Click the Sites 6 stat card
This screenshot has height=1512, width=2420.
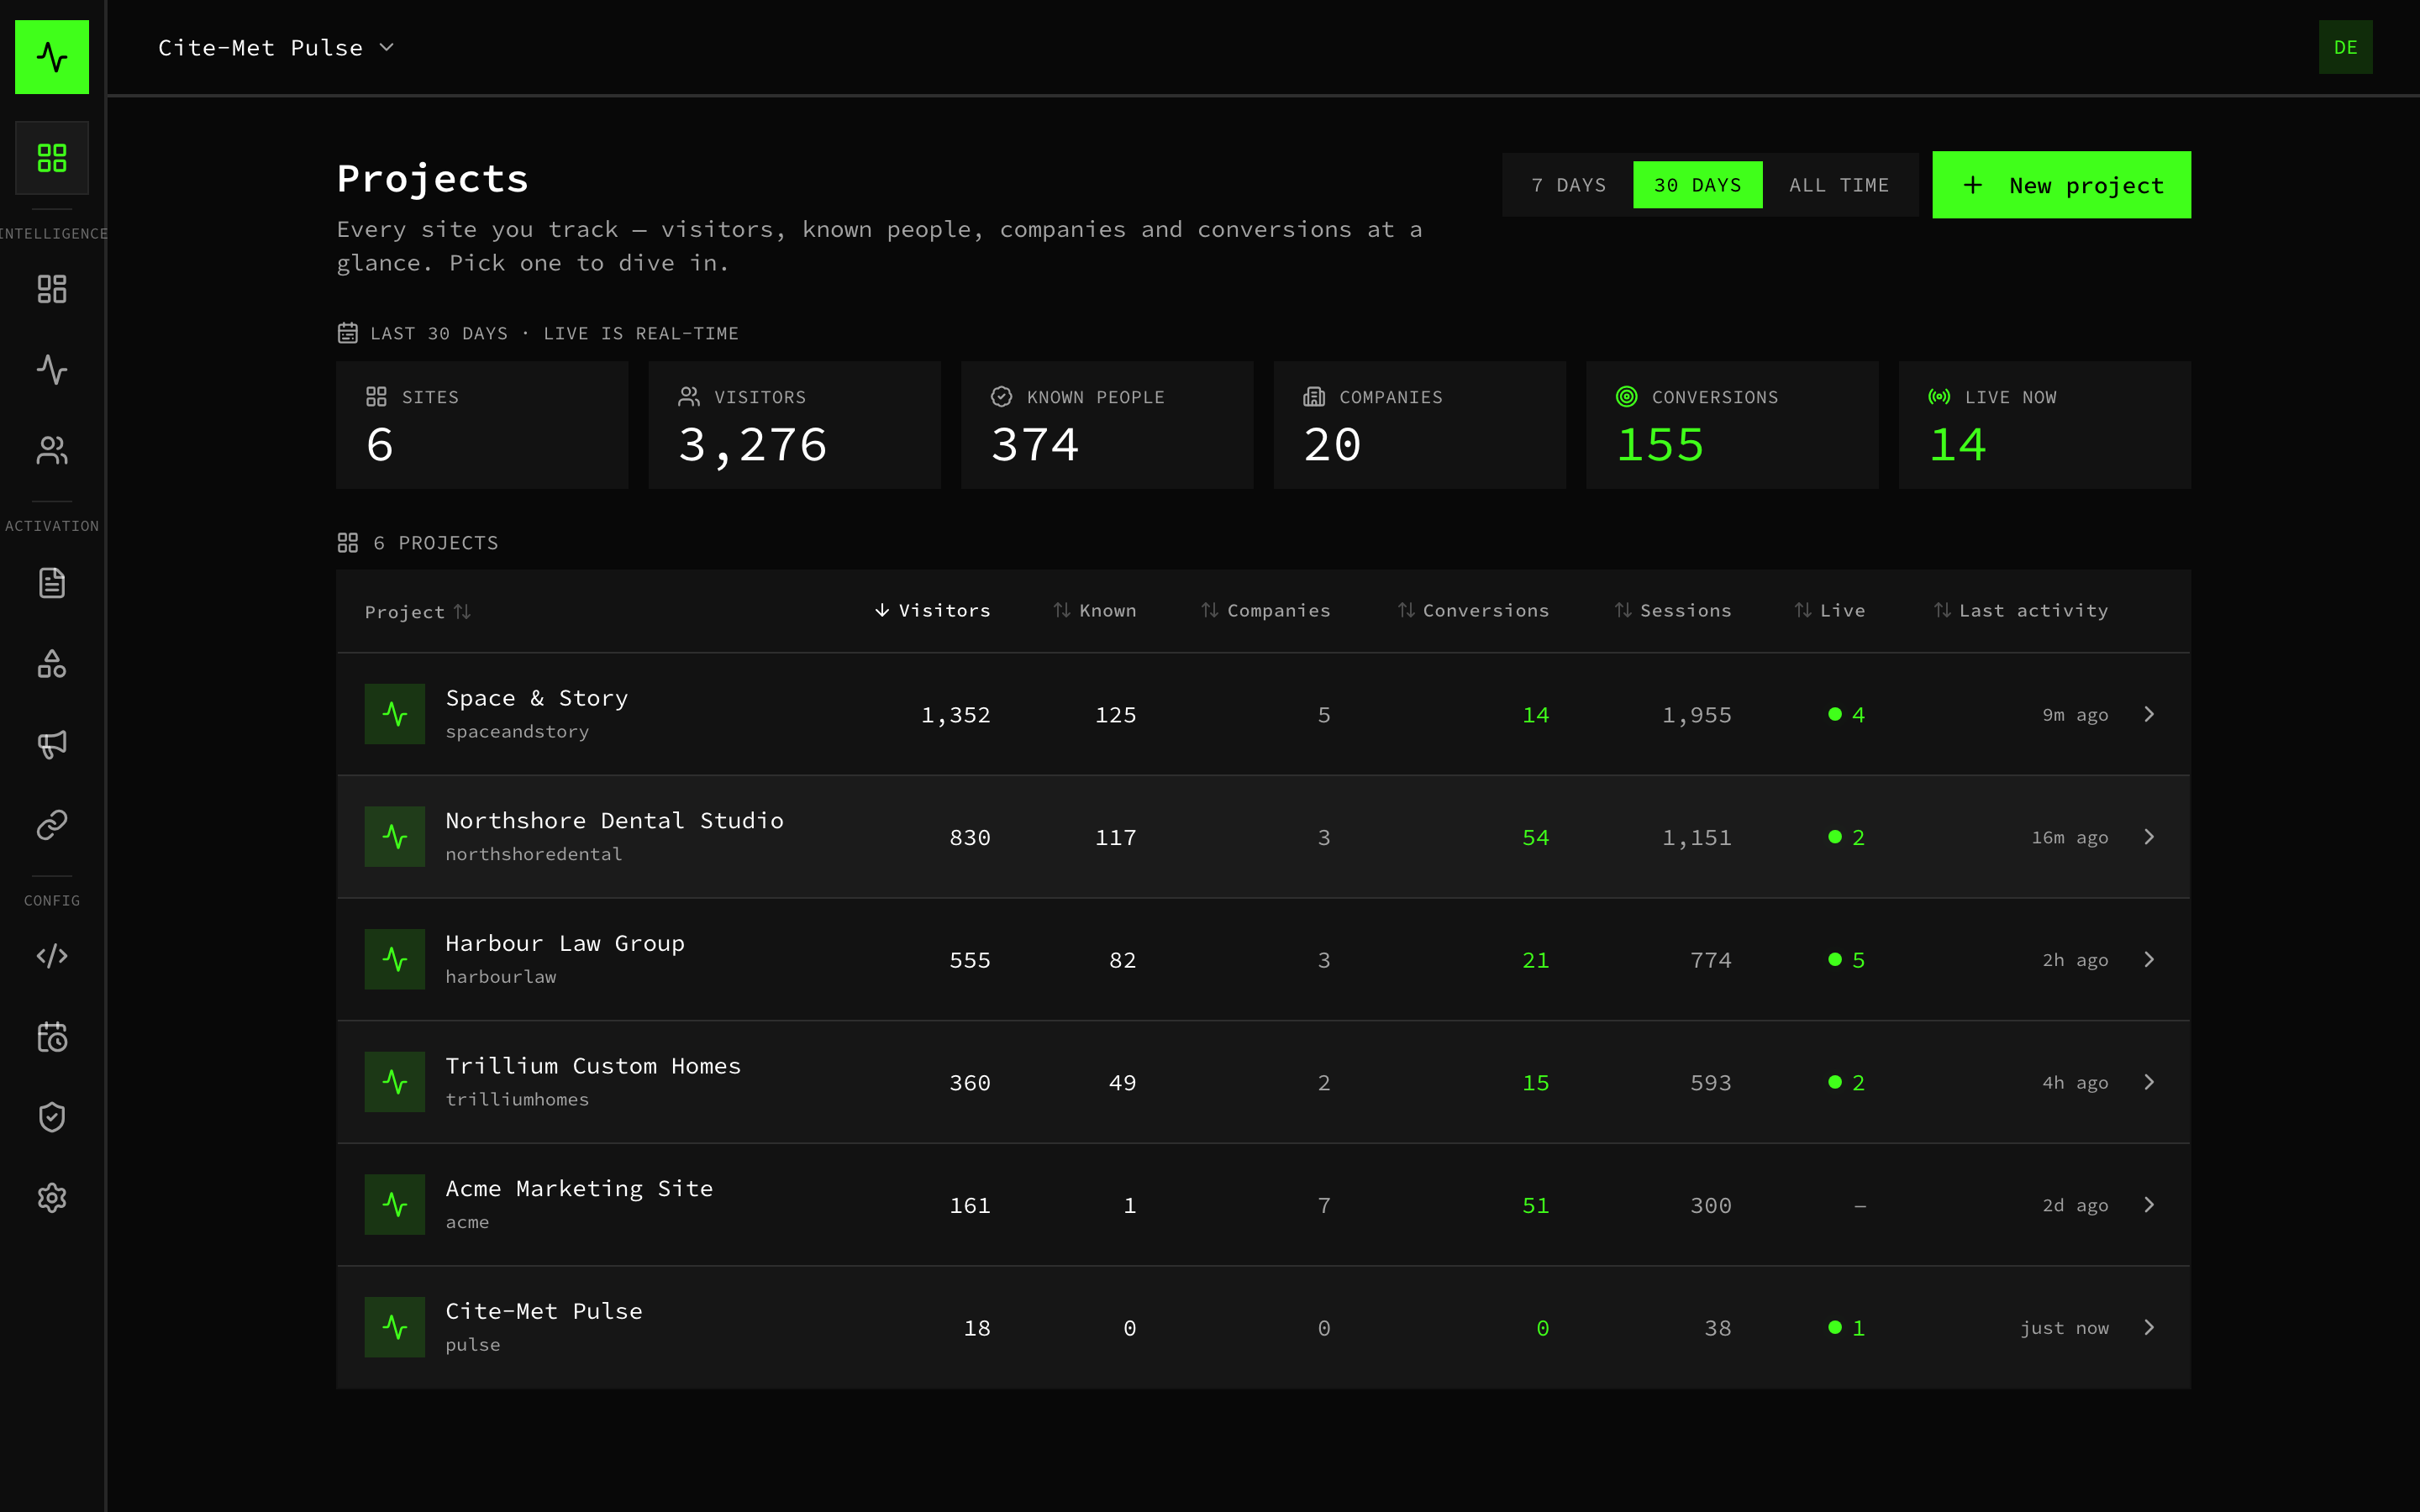coord(482,425)
